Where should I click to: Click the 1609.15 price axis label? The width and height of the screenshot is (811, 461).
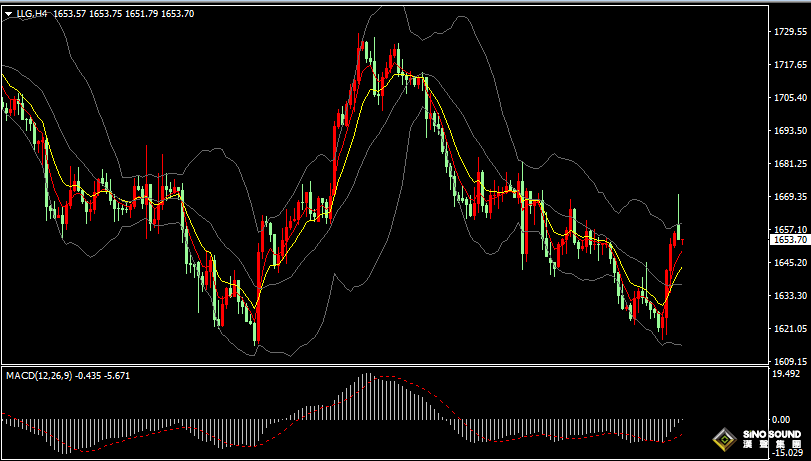tap(789, 362)
